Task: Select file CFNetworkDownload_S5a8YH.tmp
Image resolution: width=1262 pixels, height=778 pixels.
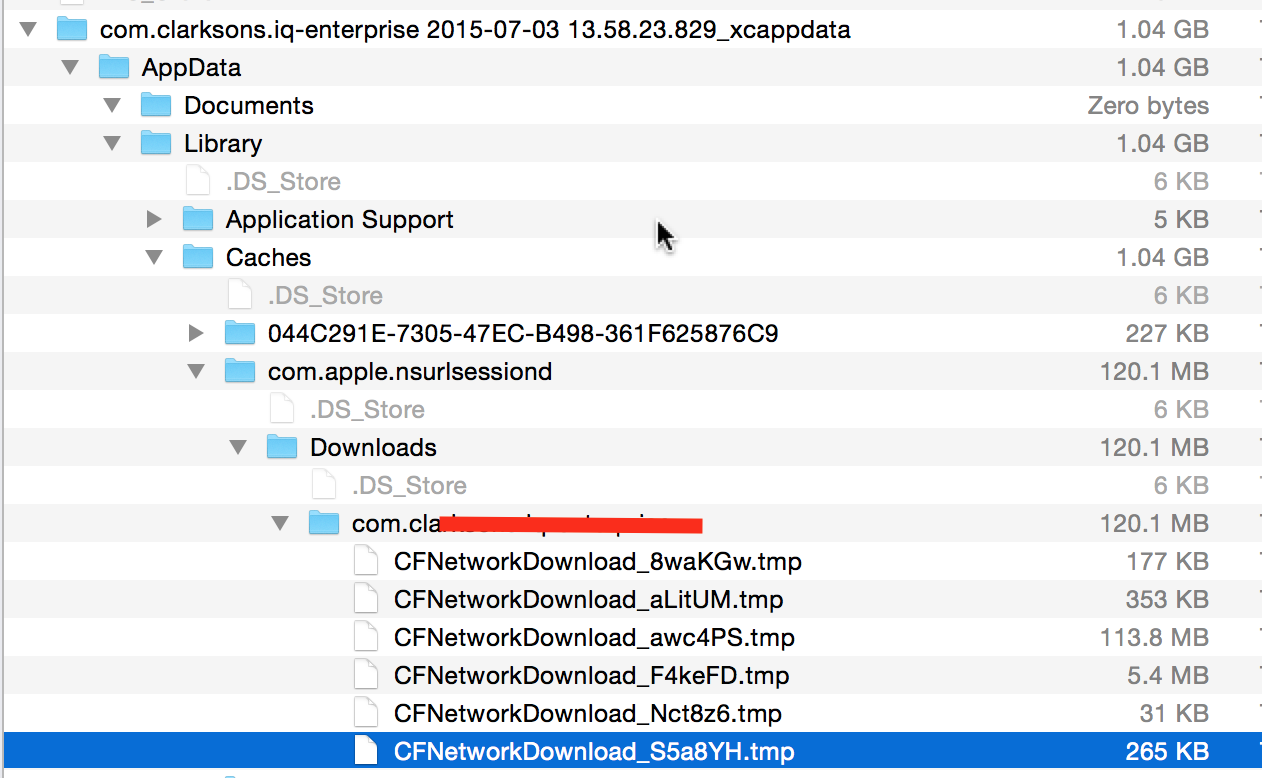Action: [594, 752]
